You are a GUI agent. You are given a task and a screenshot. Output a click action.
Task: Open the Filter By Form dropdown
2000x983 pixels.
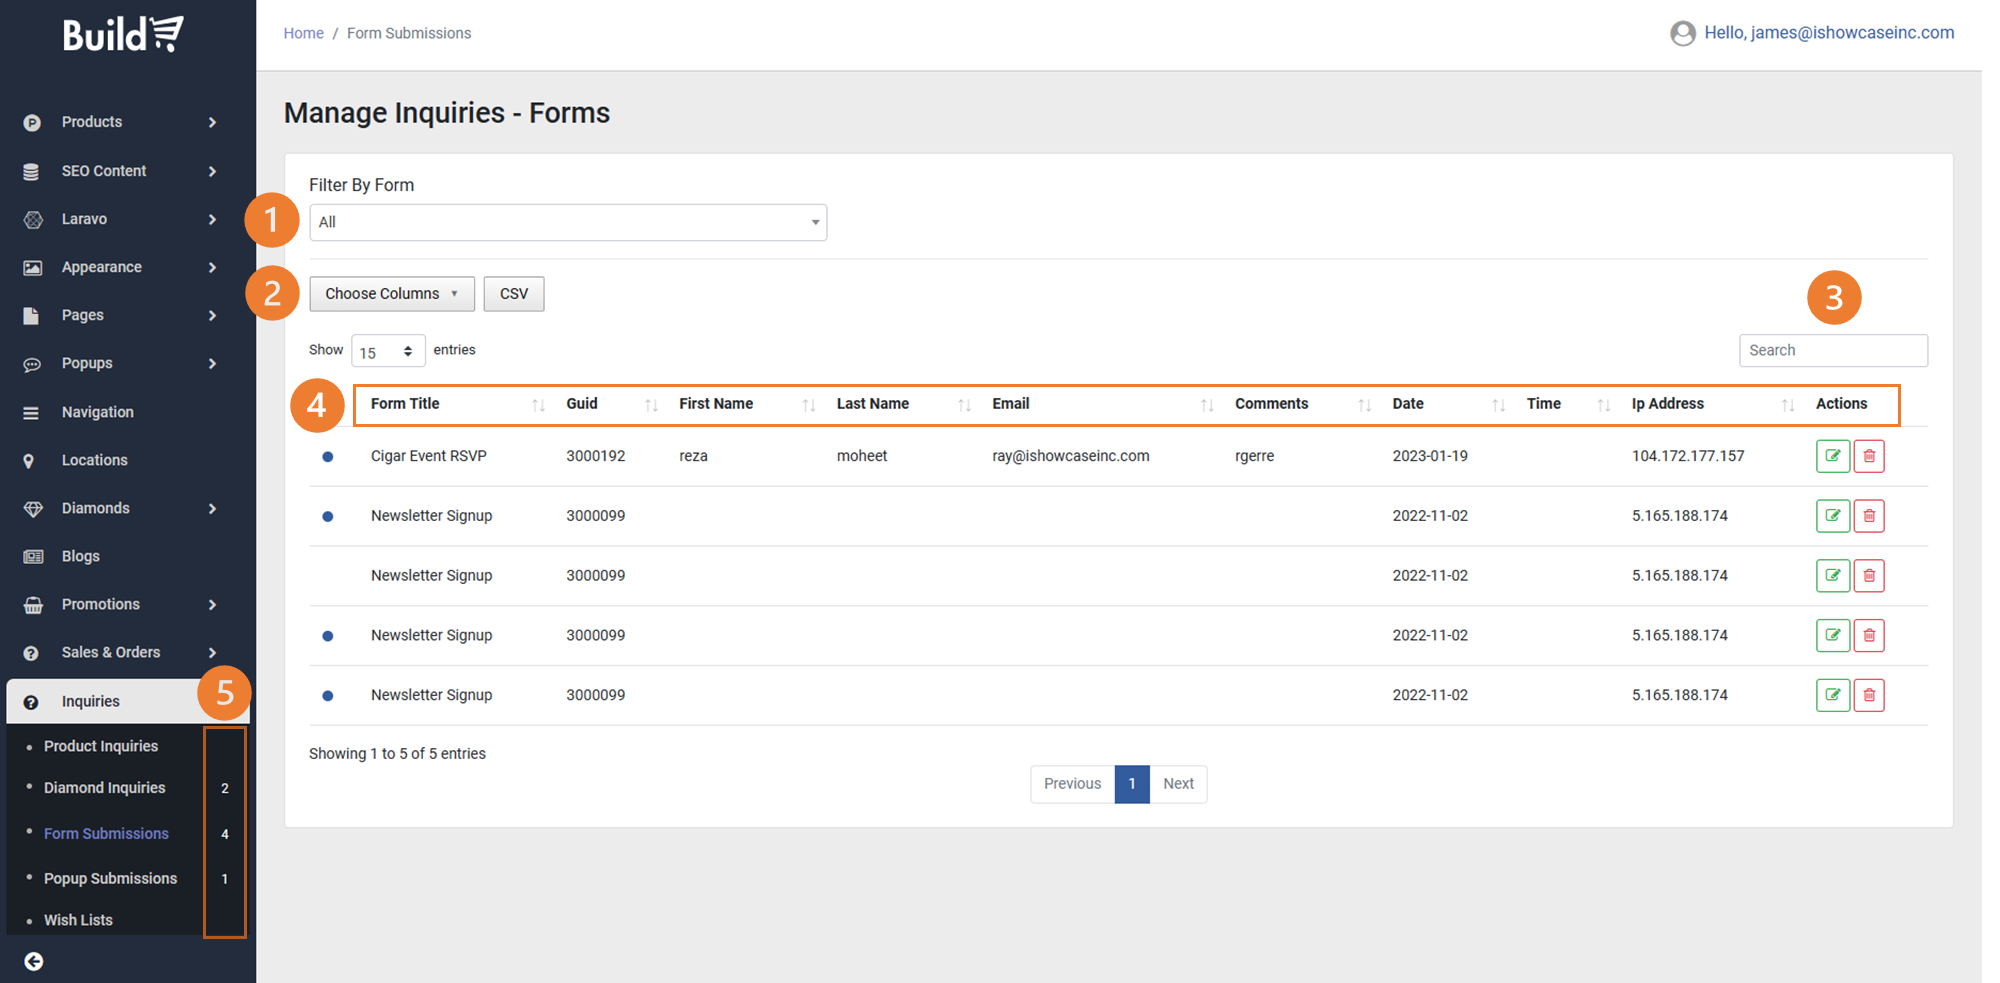click(567, 222)
